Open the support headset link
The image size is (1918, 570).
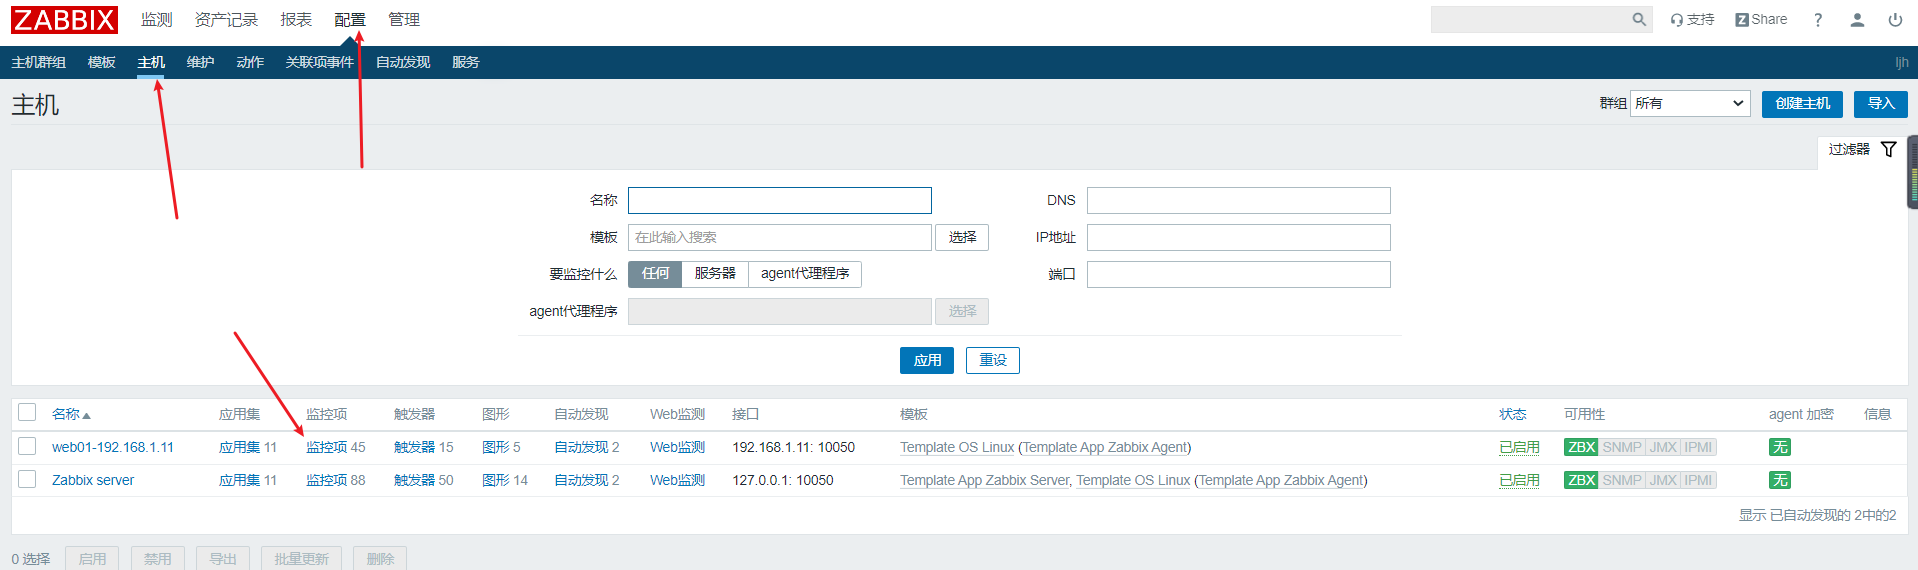coord(1692,19)
